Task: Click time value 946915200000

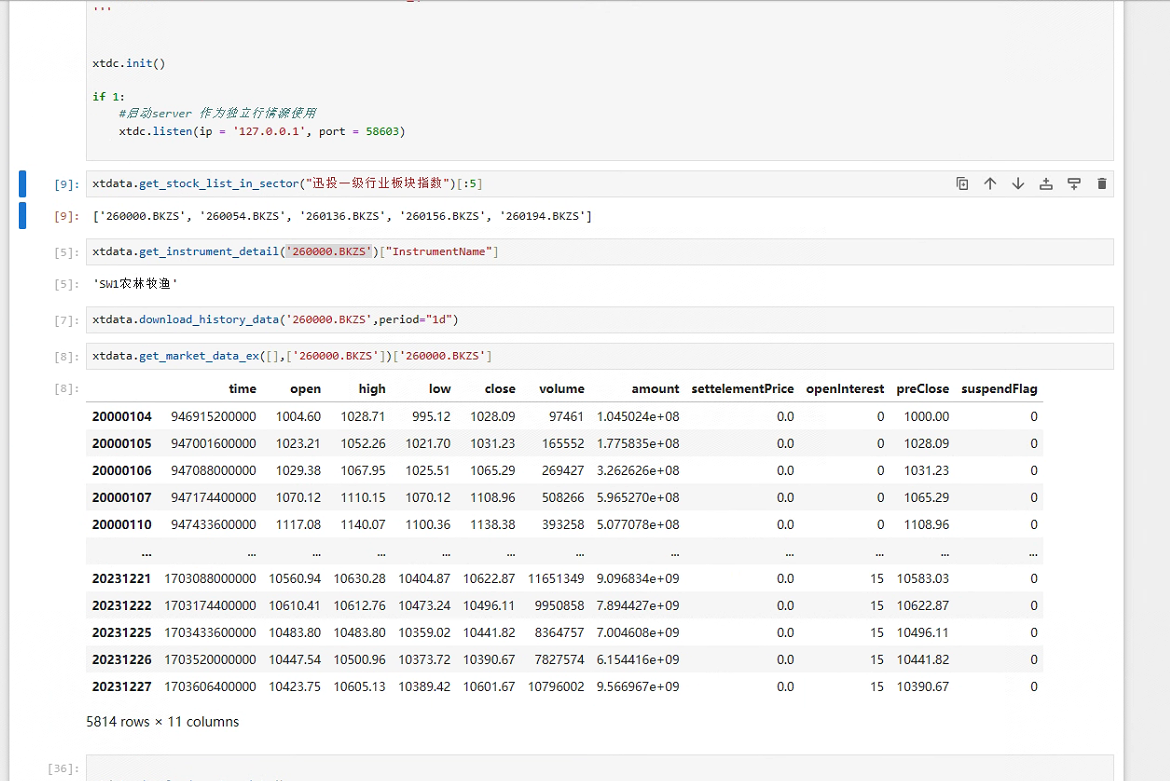Action: point(213,416)
